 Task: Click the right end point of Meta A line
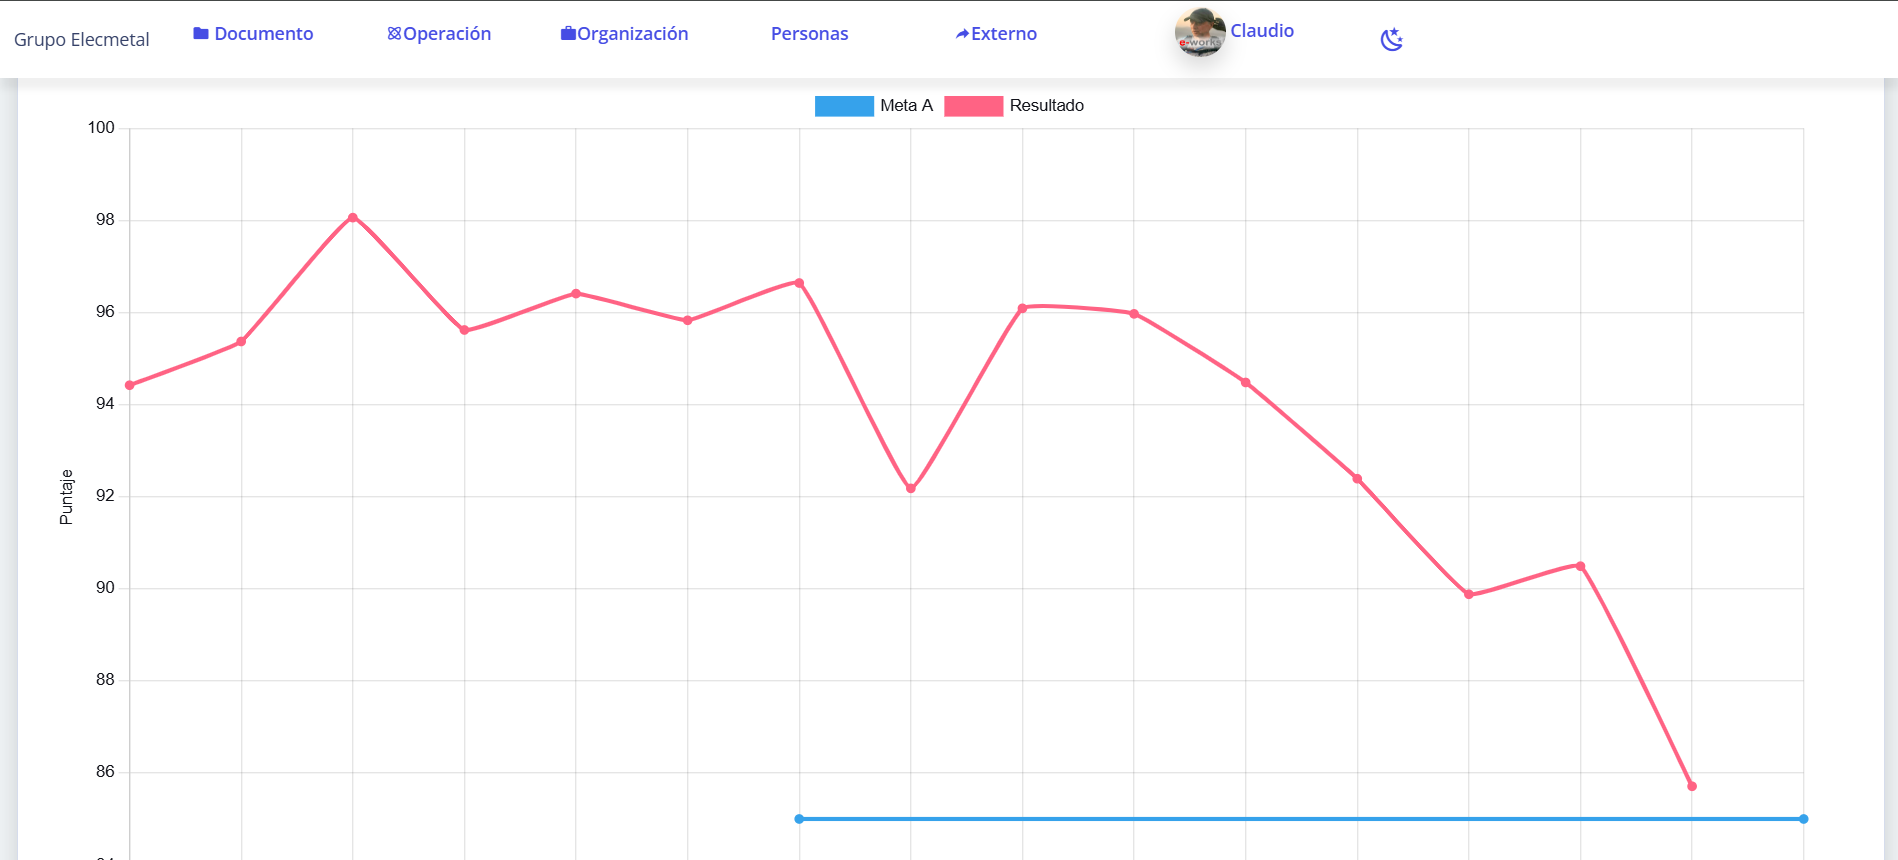1803,819
